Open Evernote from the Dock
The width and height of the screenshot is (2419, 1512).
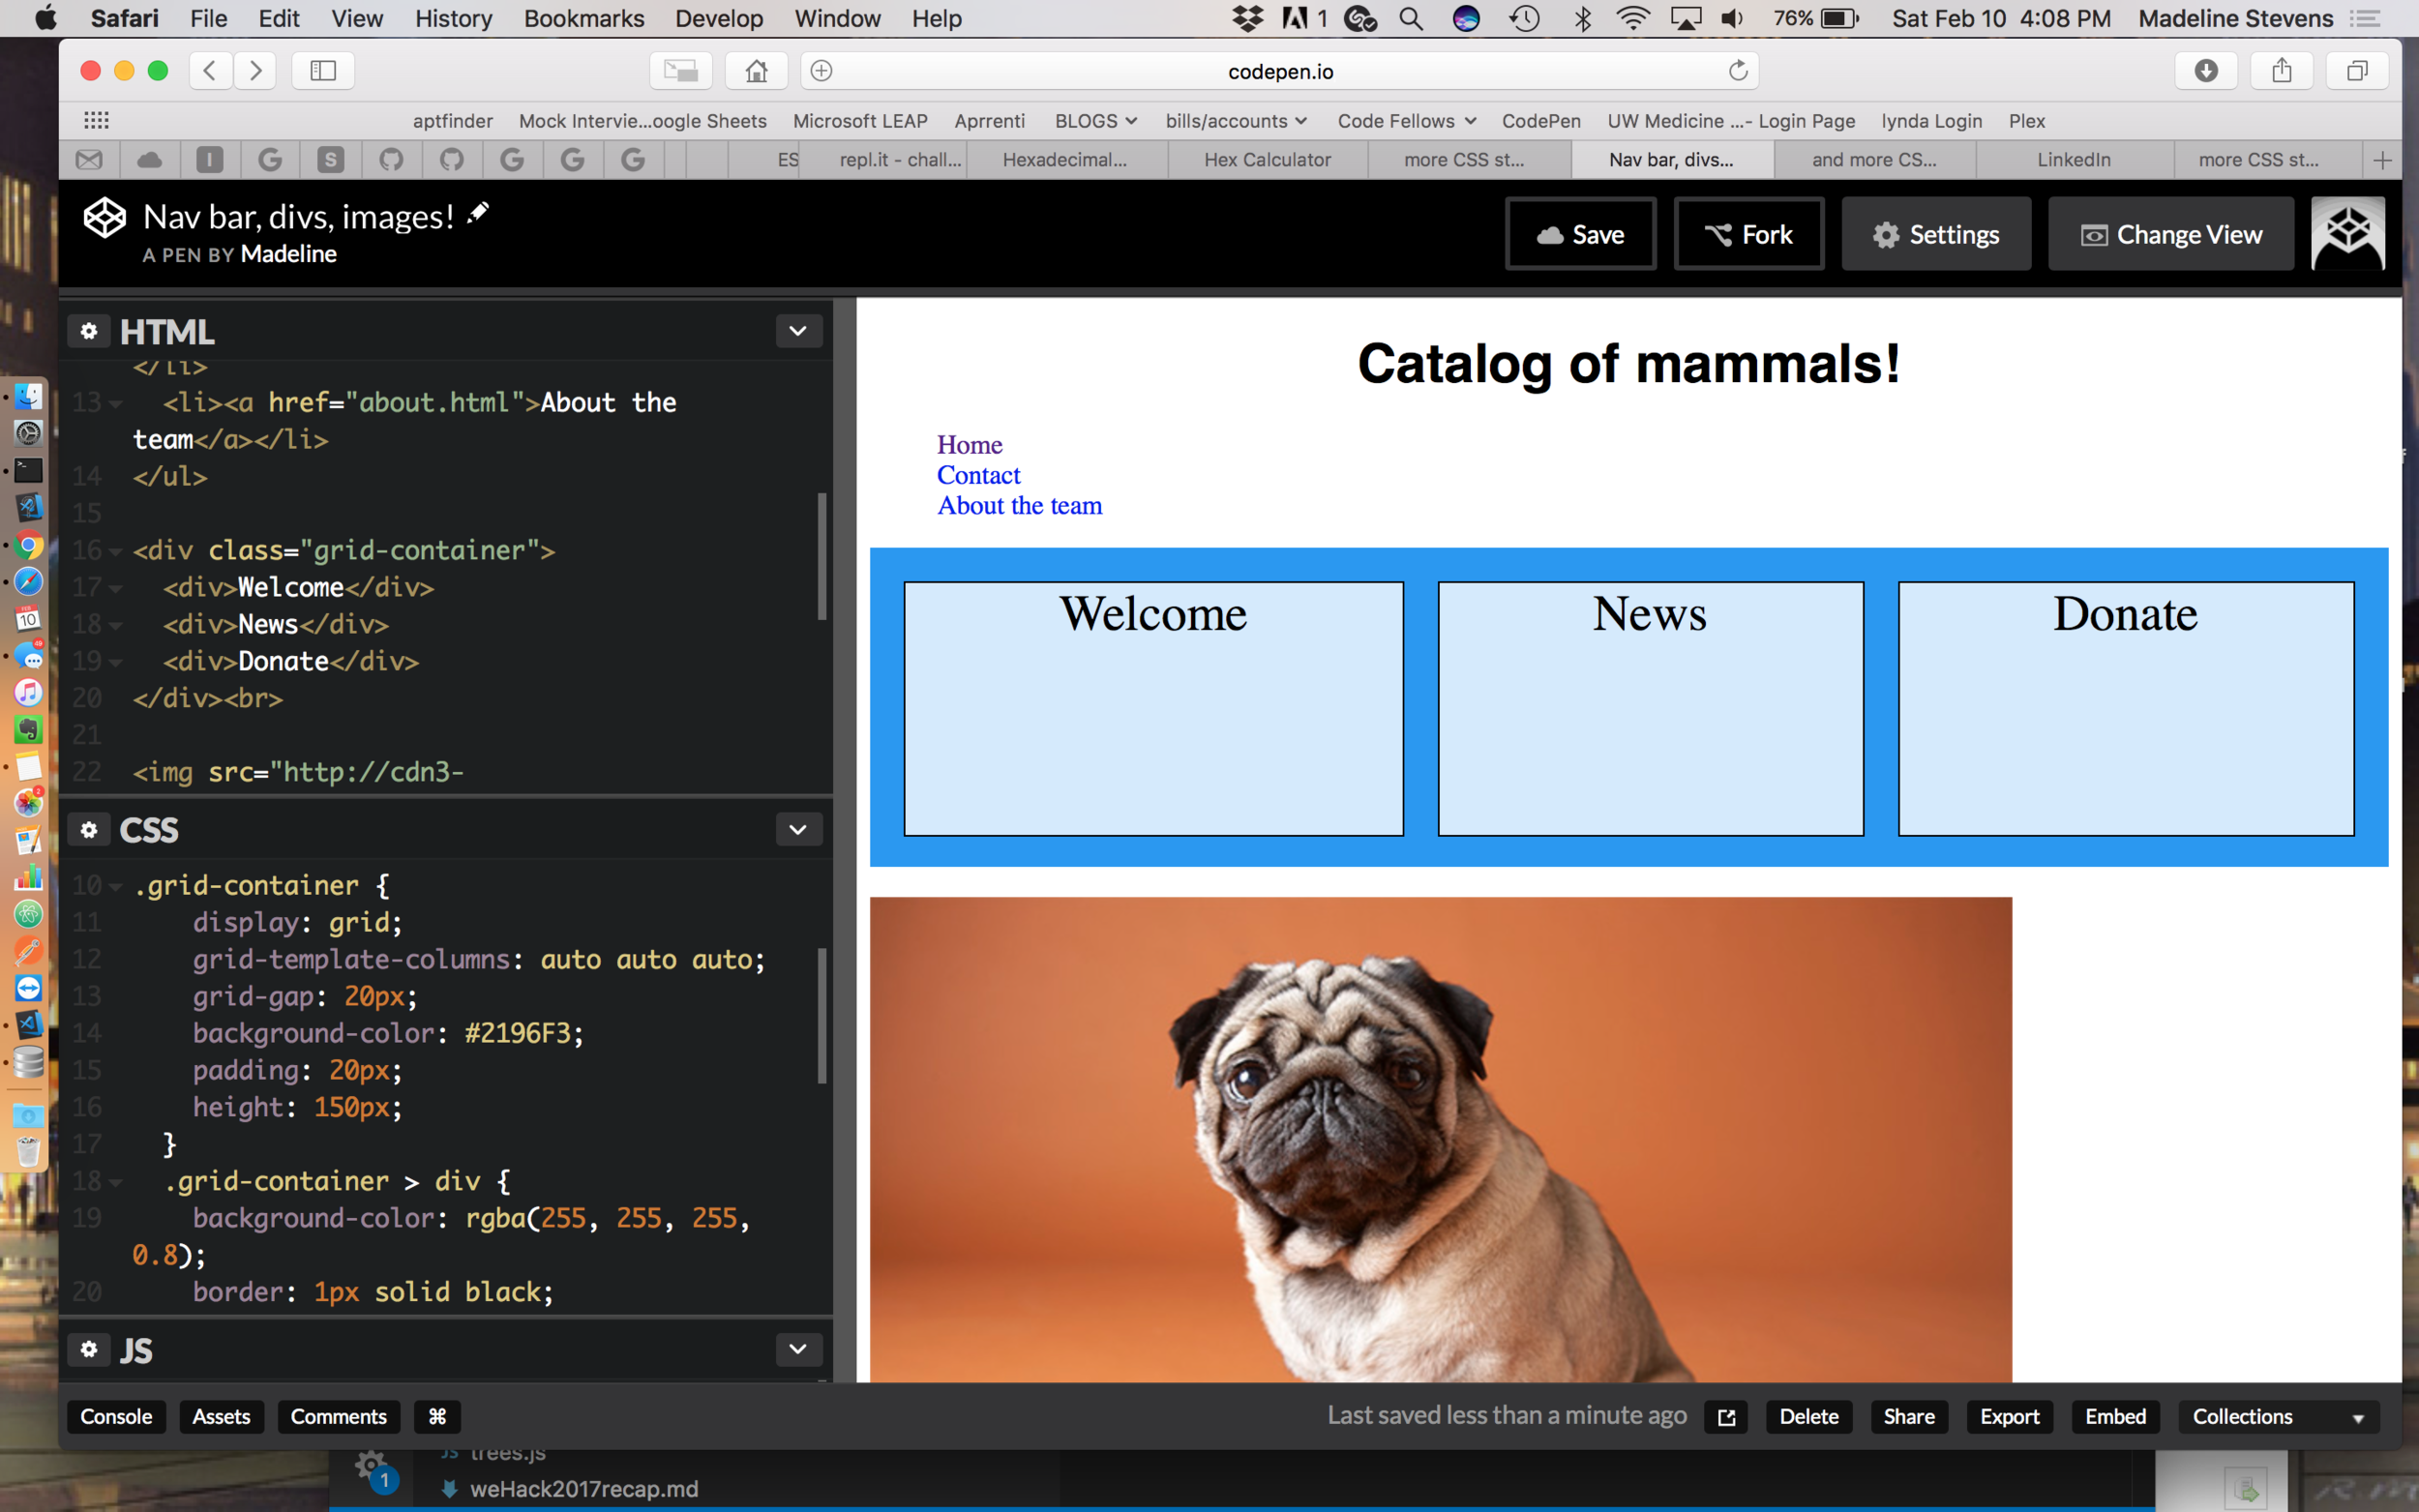[28, 729]
